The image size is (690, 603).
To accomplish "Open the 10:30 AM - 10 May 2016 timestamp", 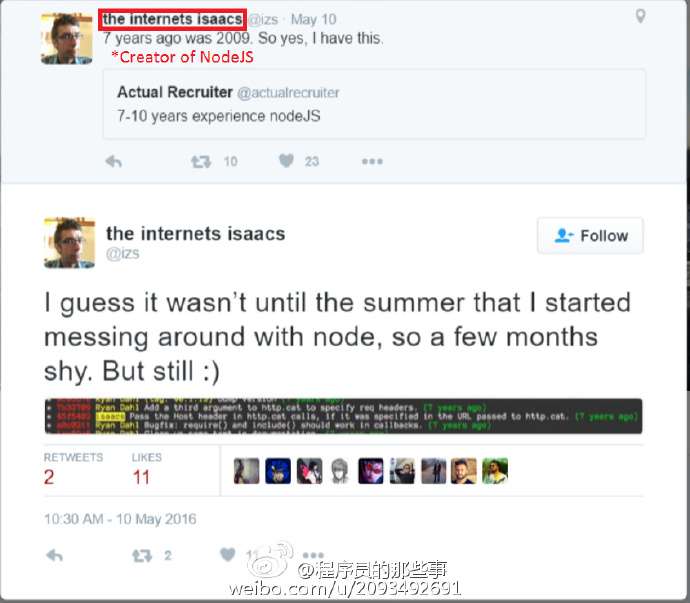I will click(120, 519).
